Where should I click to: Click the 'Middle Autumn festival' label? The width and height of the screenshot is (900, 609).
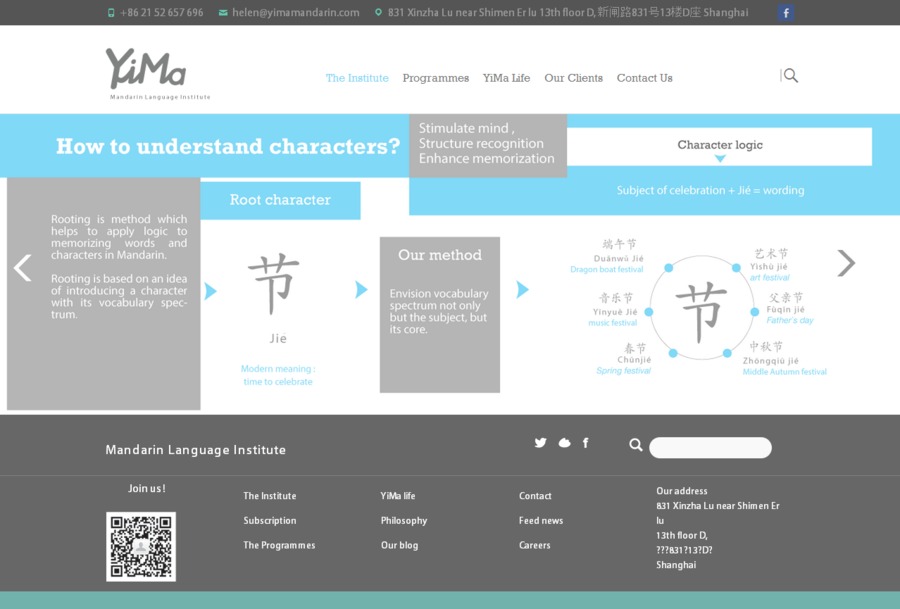(785, 372)
